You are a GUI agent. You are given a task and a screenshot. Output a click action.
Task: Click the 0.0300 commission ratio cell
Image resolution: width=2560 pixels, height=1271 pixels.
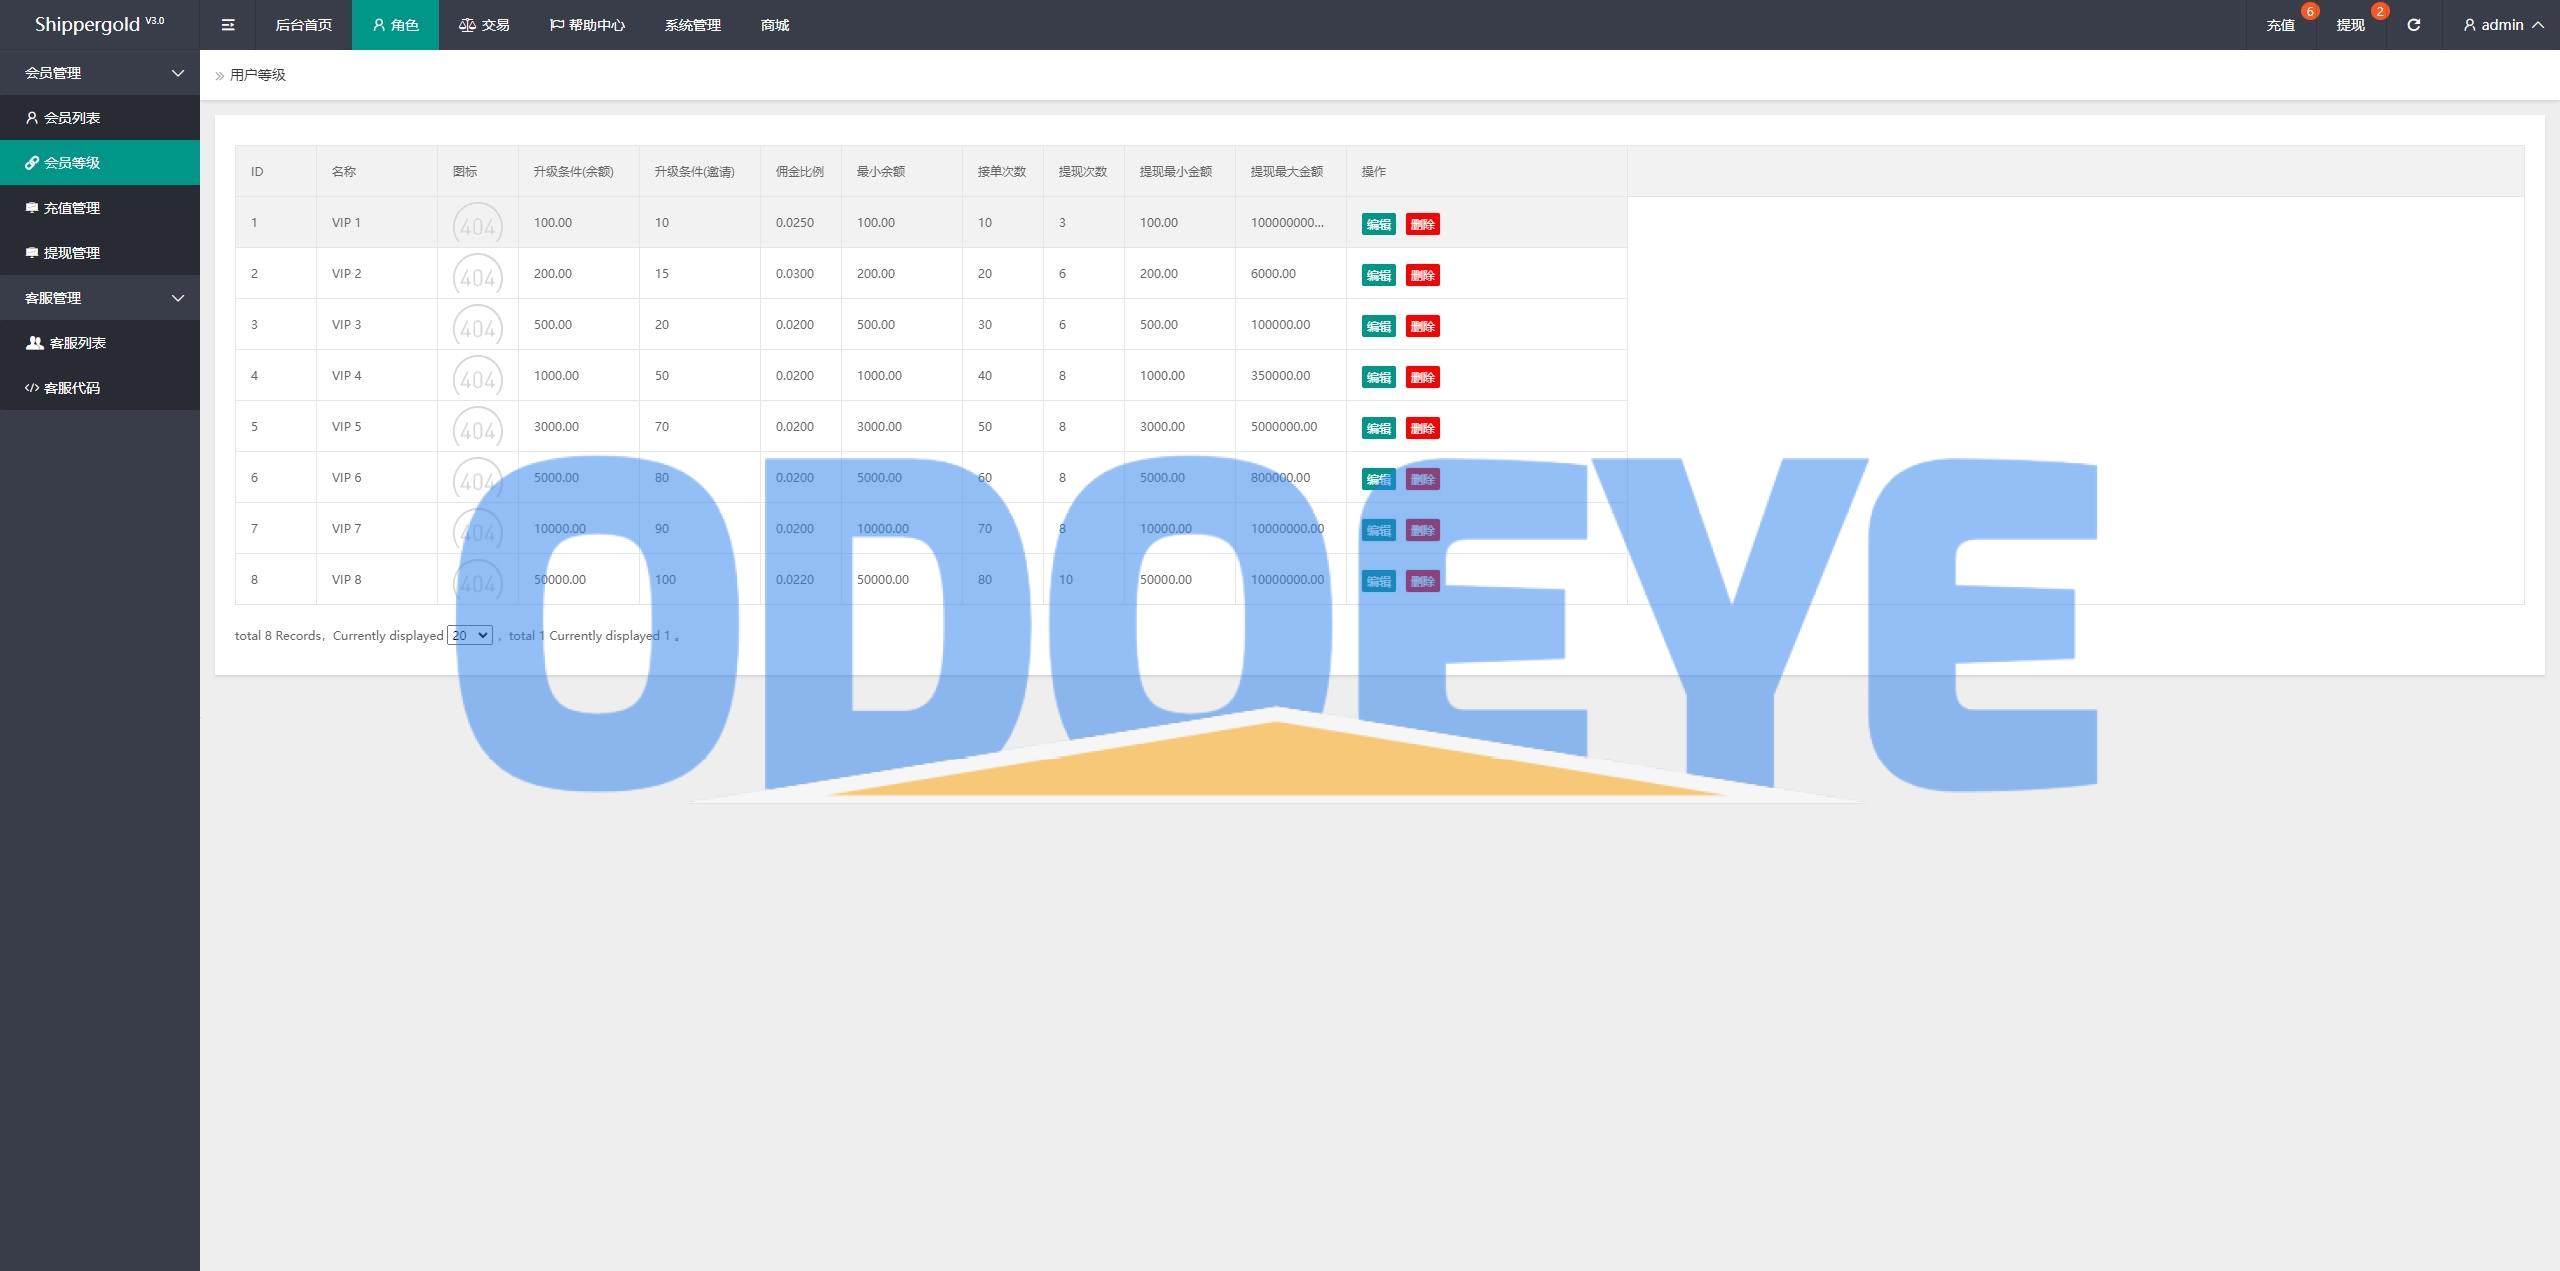click(x=801, y=273)
